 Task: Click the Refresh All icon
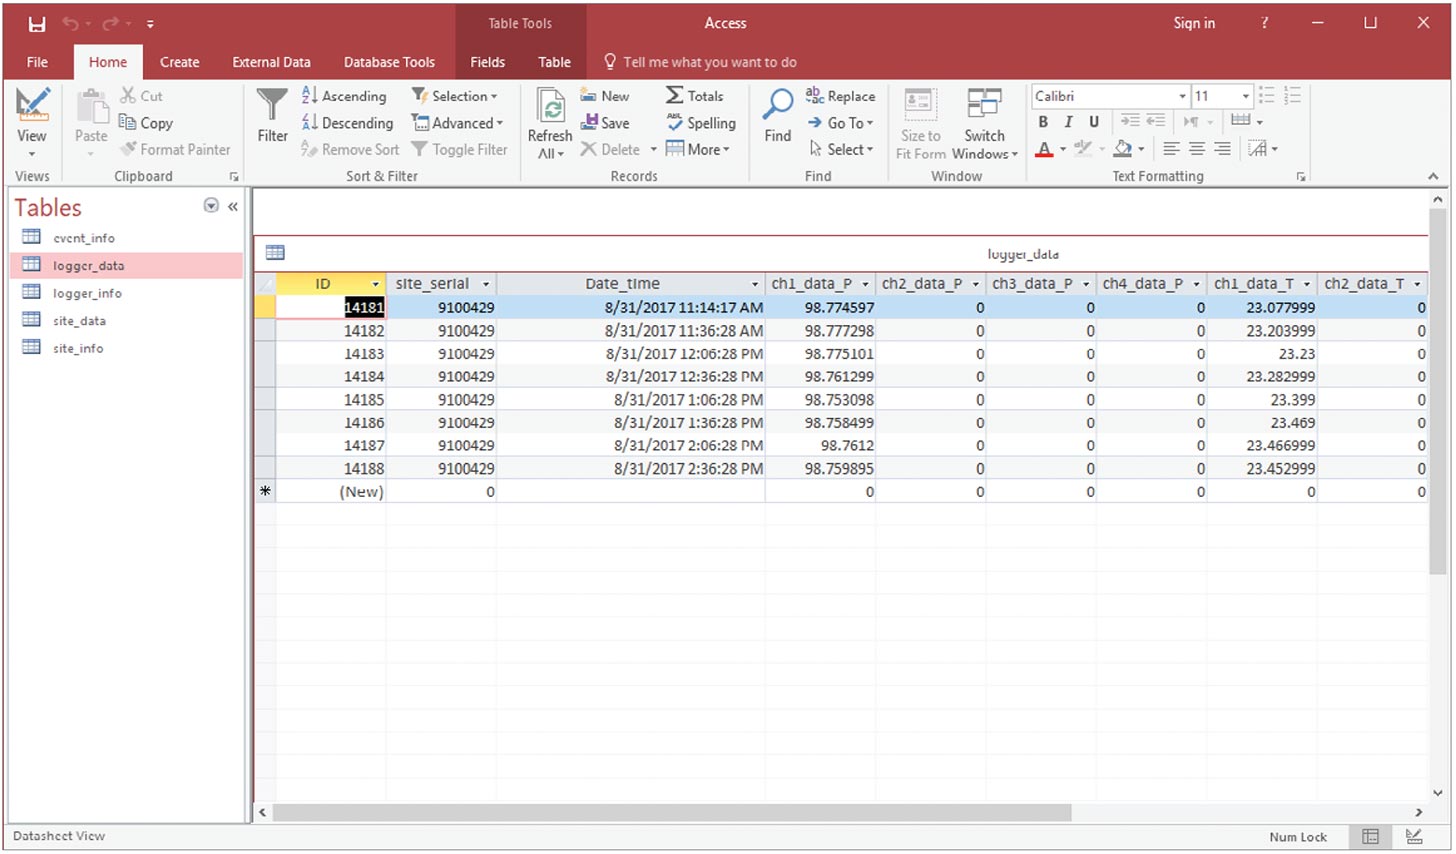pyautogui.click(x=549, y=120)
